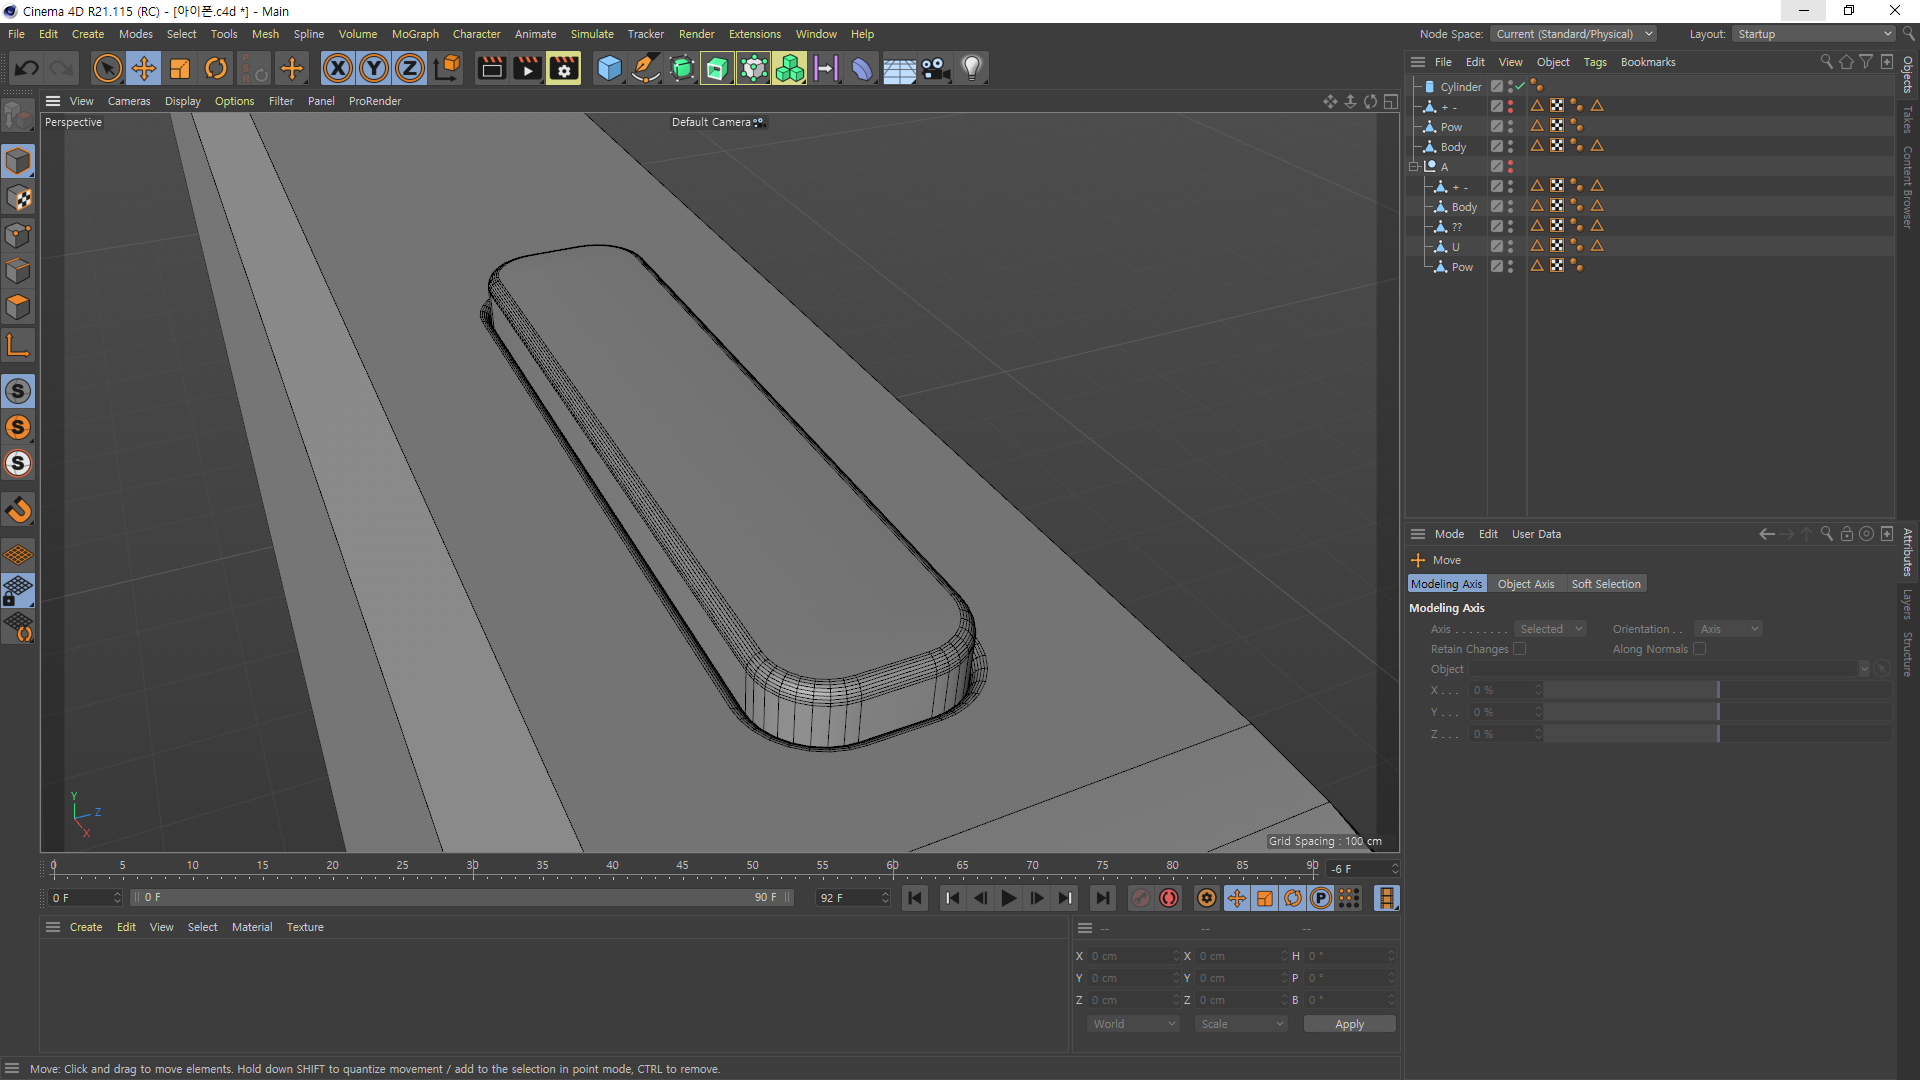Open the World coordinate dropdown
Screen dimensions: 1920x1080
point(1133,1024)
